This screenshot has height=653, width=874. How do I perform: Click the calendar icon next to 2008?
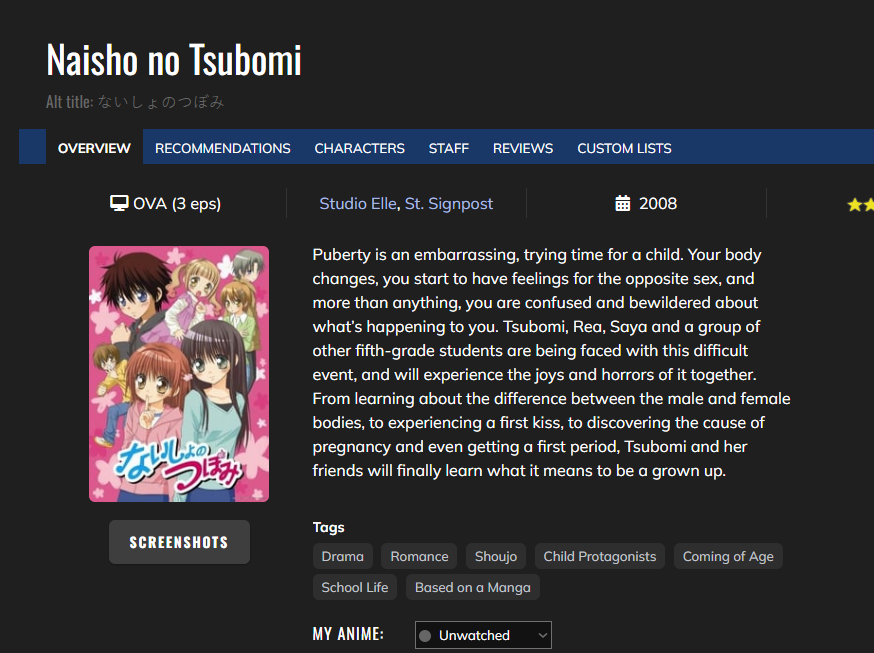[x=622, y=204]
